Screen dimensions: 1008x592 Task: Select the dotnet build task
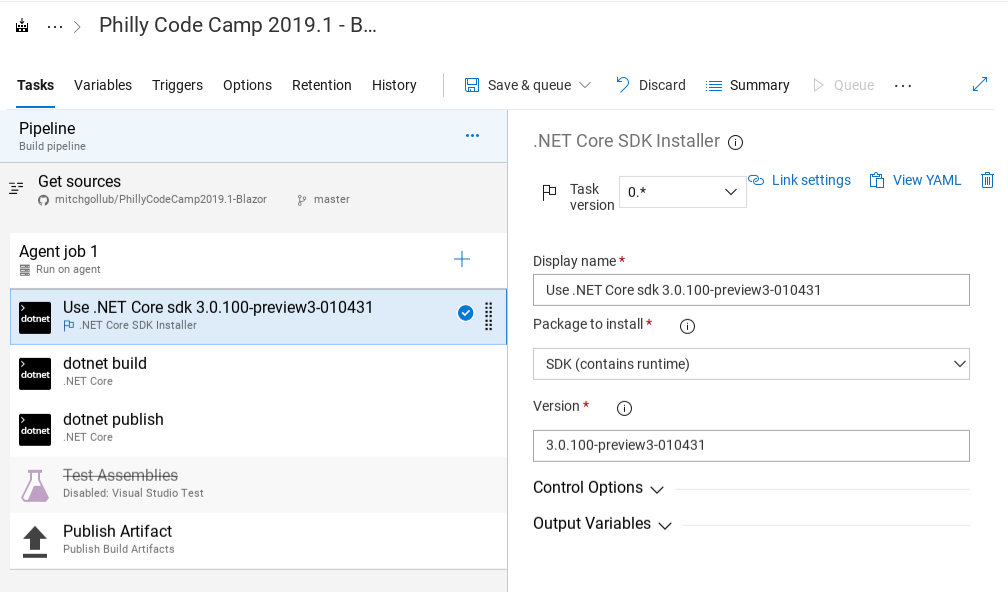tap(258, 373)
